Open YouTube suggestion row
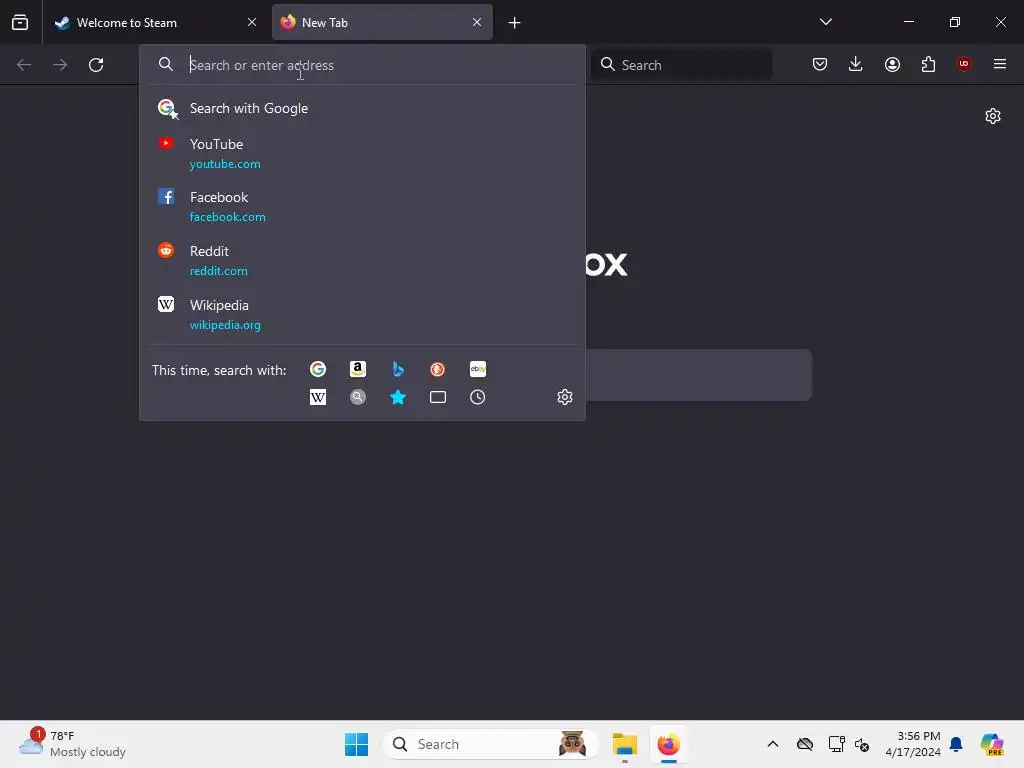This screenshot has width=1024, height=768. 362,153
